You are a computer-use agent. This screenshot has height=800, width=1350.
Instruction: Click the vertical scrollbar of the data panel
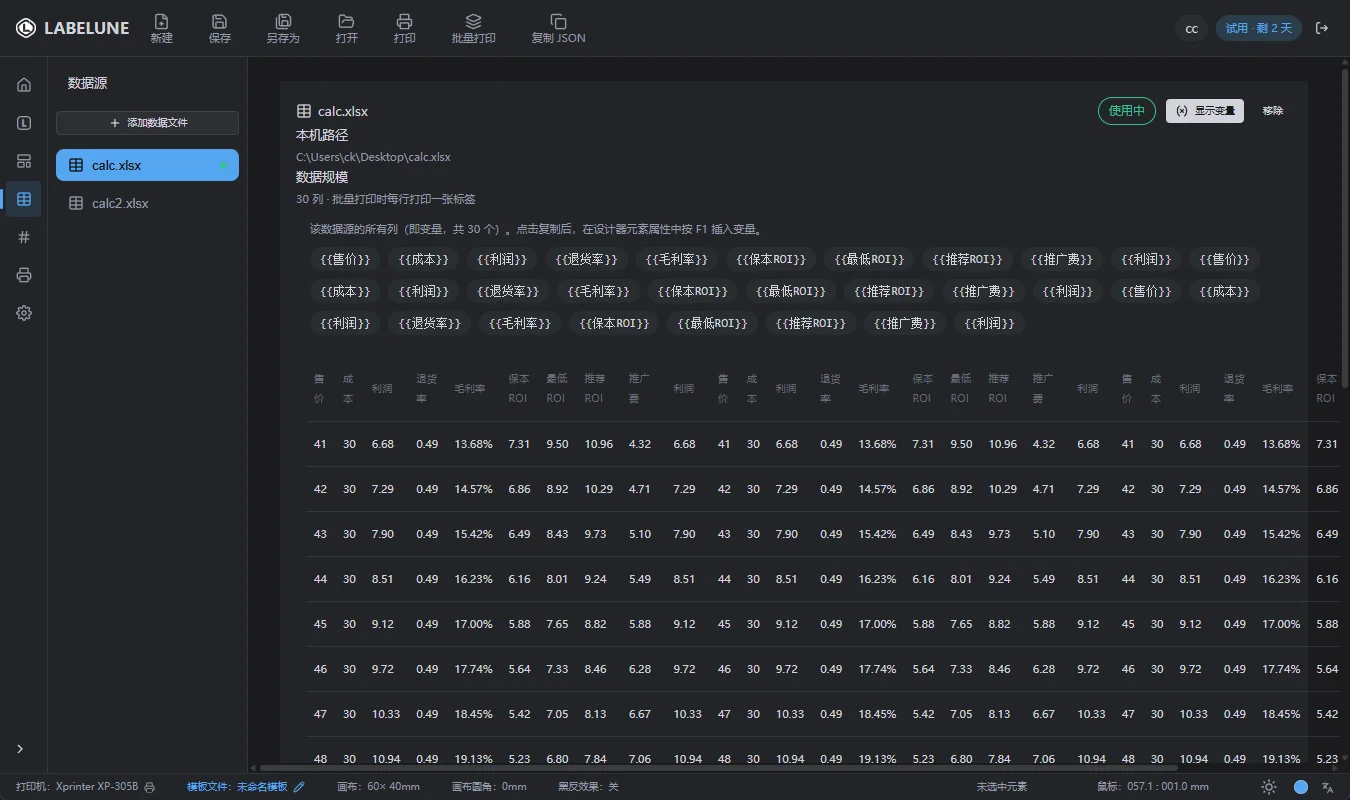(x=1345, y=228)
